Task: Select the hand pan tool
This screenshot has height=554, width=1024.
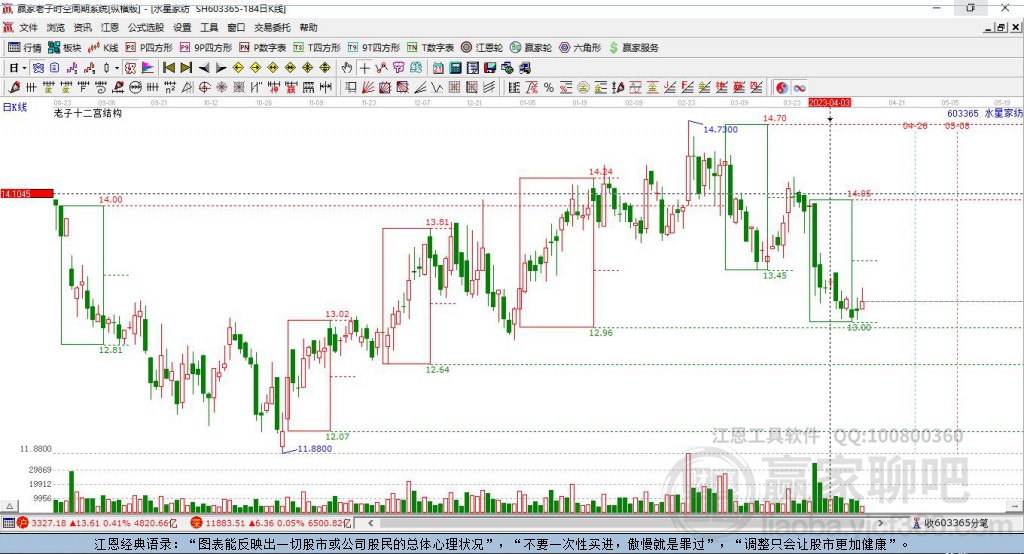Action: pyautogui.click(x=347, y=68)
